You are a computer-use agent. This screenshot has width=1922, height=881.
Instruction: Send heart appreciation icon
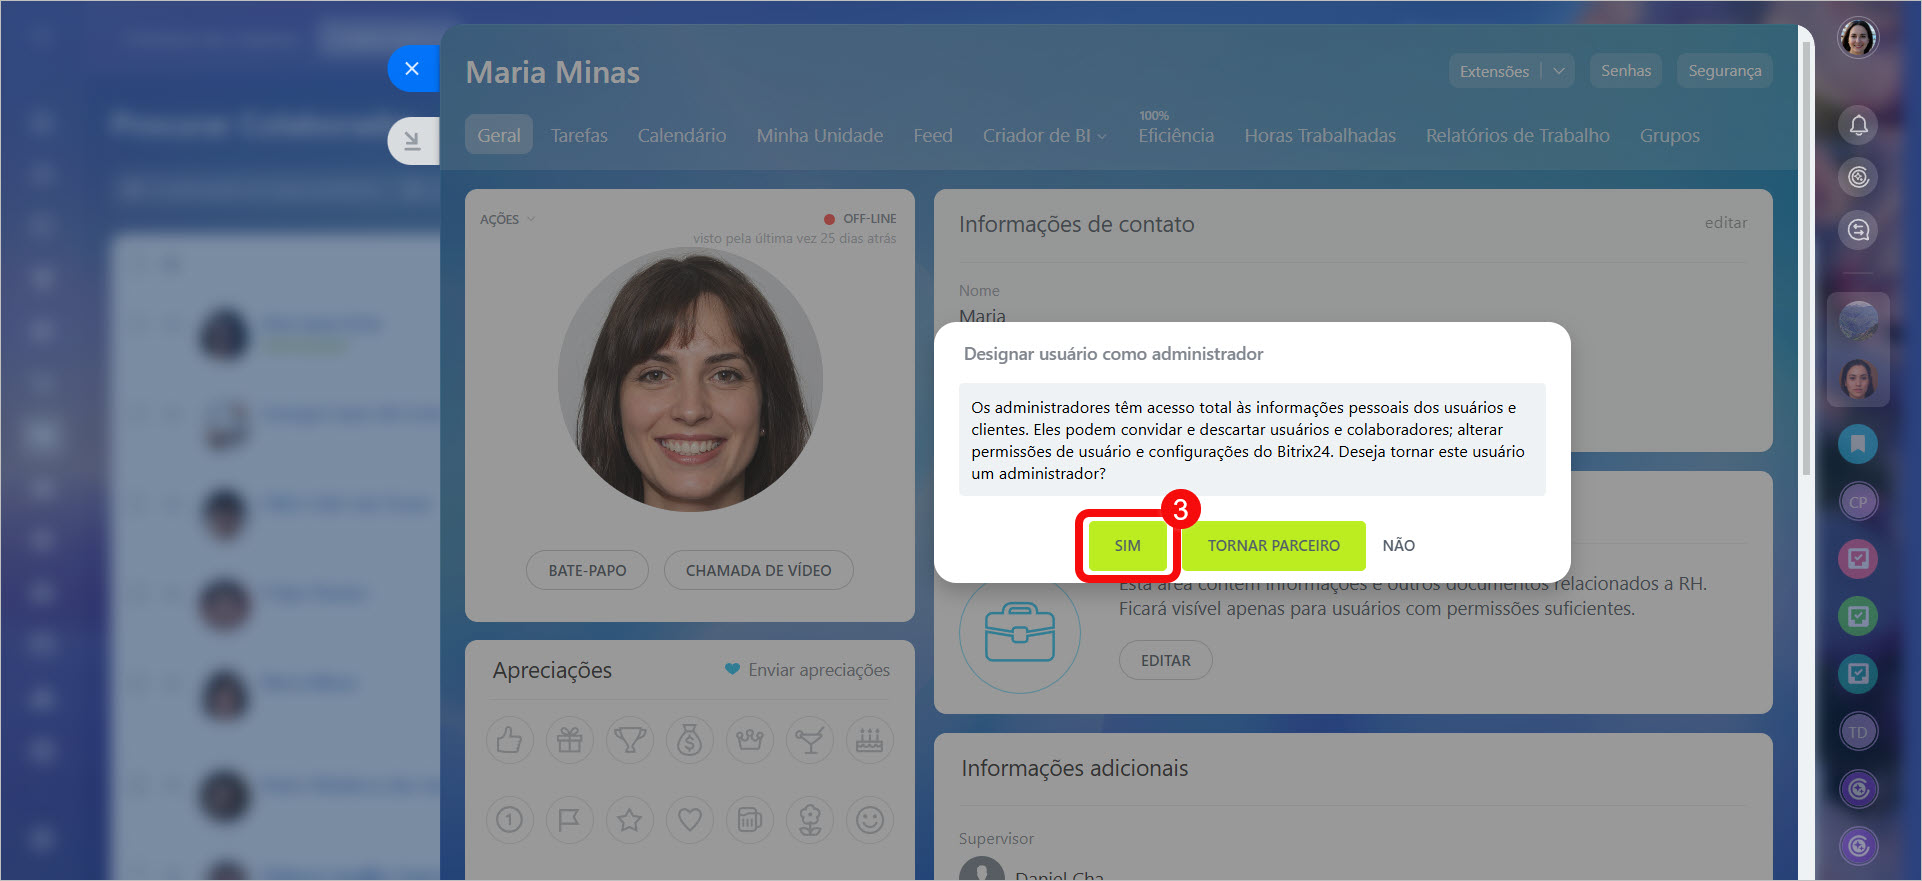click(x=690, y=820)
